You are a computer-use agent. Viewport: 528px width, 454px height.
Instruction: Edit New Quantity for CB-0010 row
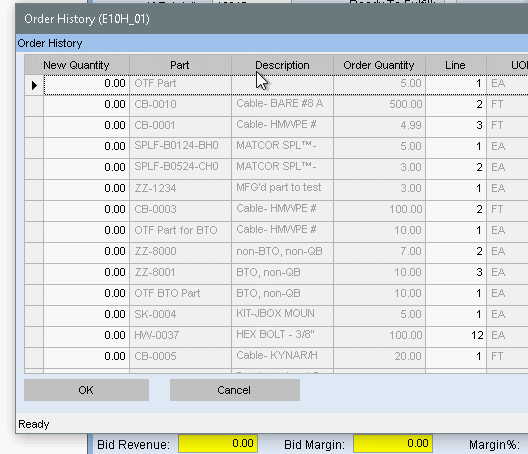(x=87, y=106)
